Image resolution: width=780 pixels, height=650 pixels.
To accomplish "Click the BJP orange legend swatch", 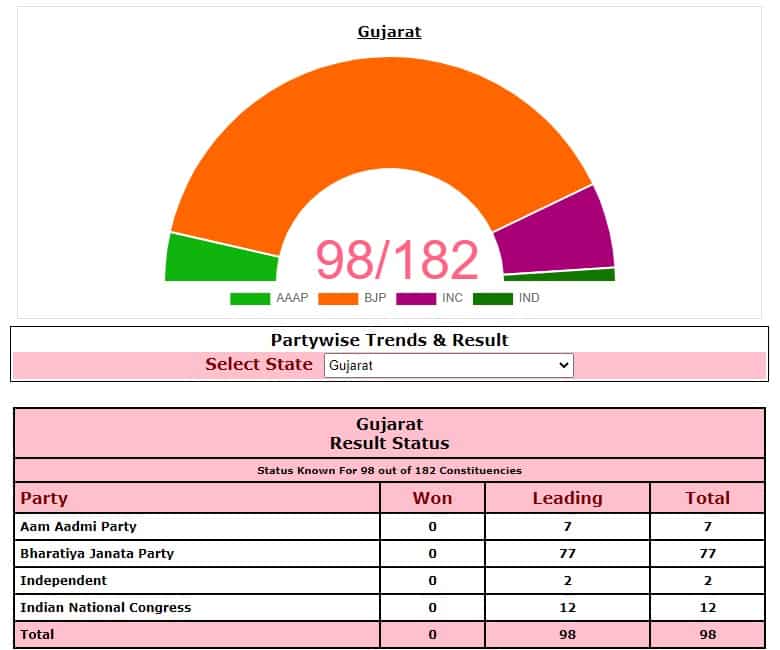I will (x=338, y=298).
